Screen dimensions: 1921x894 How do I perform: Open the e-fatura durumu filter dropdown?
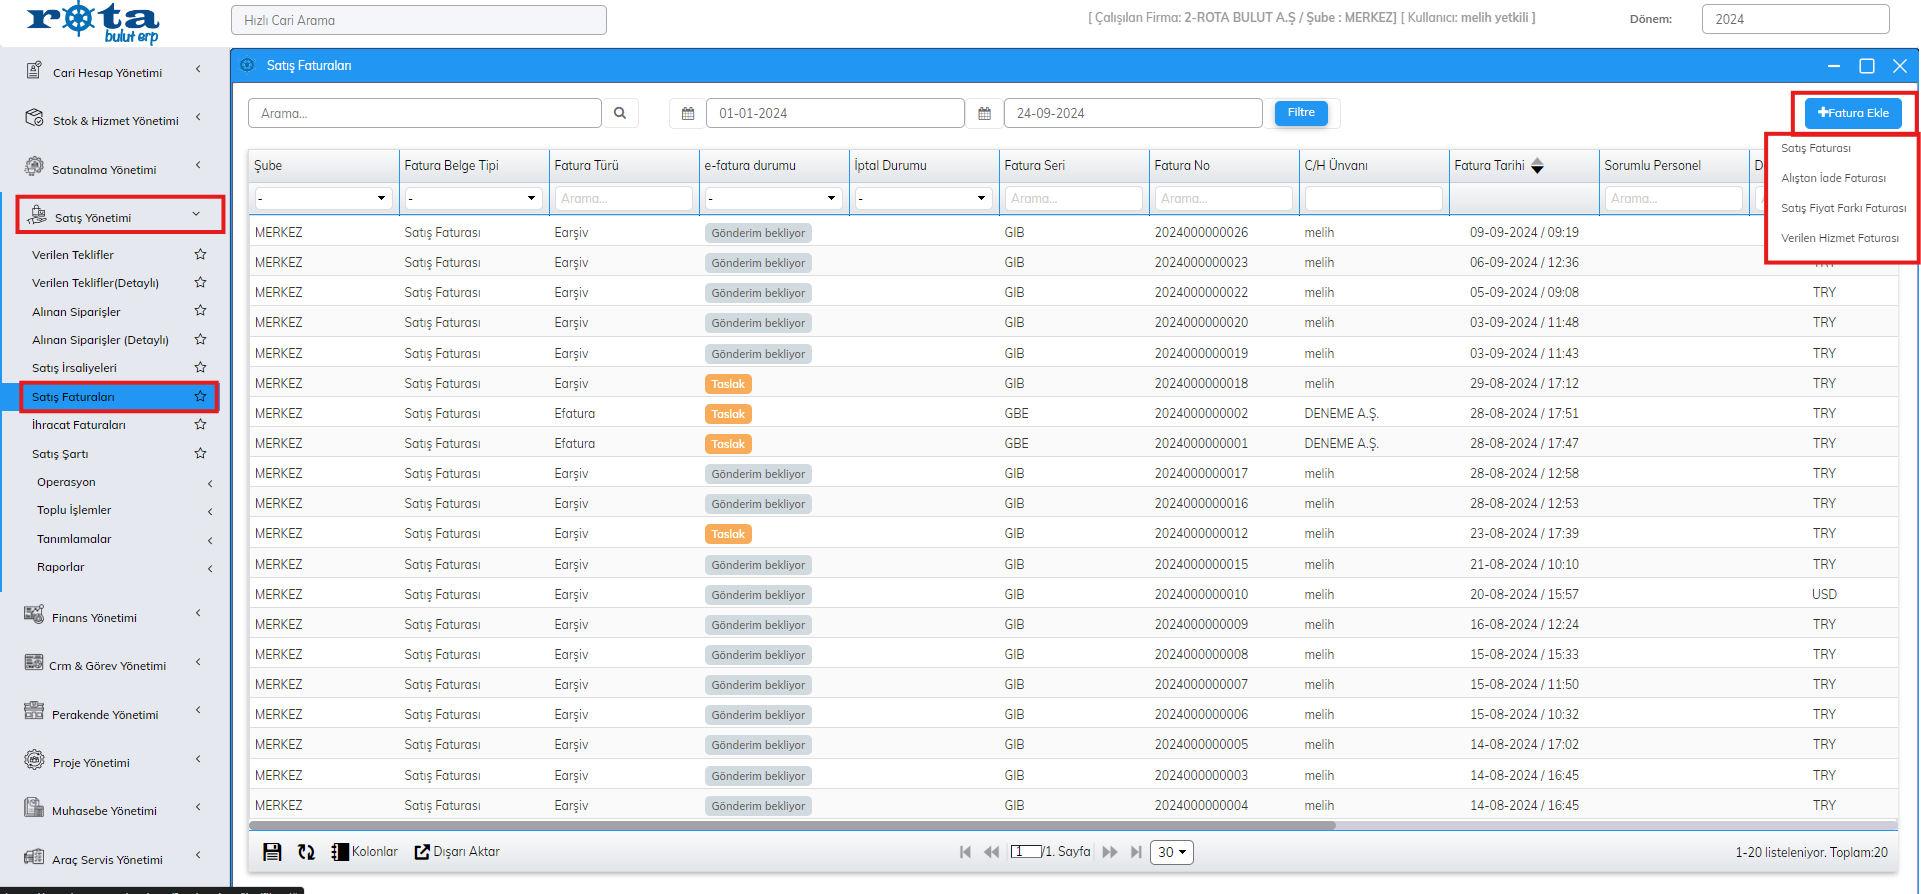(x=772, y=198)
